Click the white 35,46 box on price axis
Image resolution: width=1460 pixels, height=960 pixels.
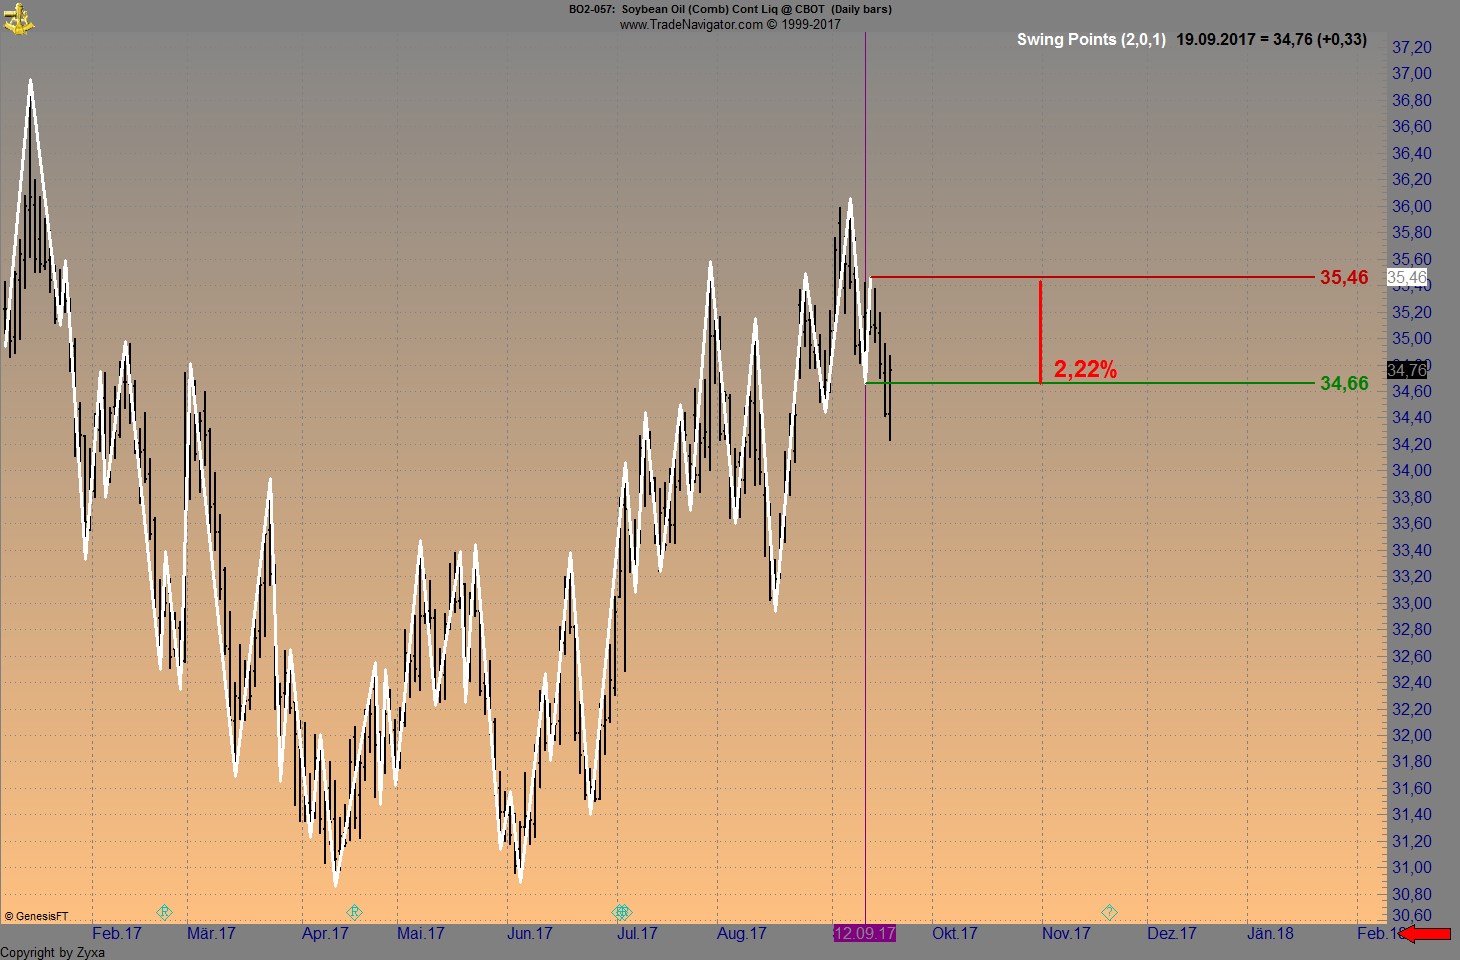[x=1406, y=279]
